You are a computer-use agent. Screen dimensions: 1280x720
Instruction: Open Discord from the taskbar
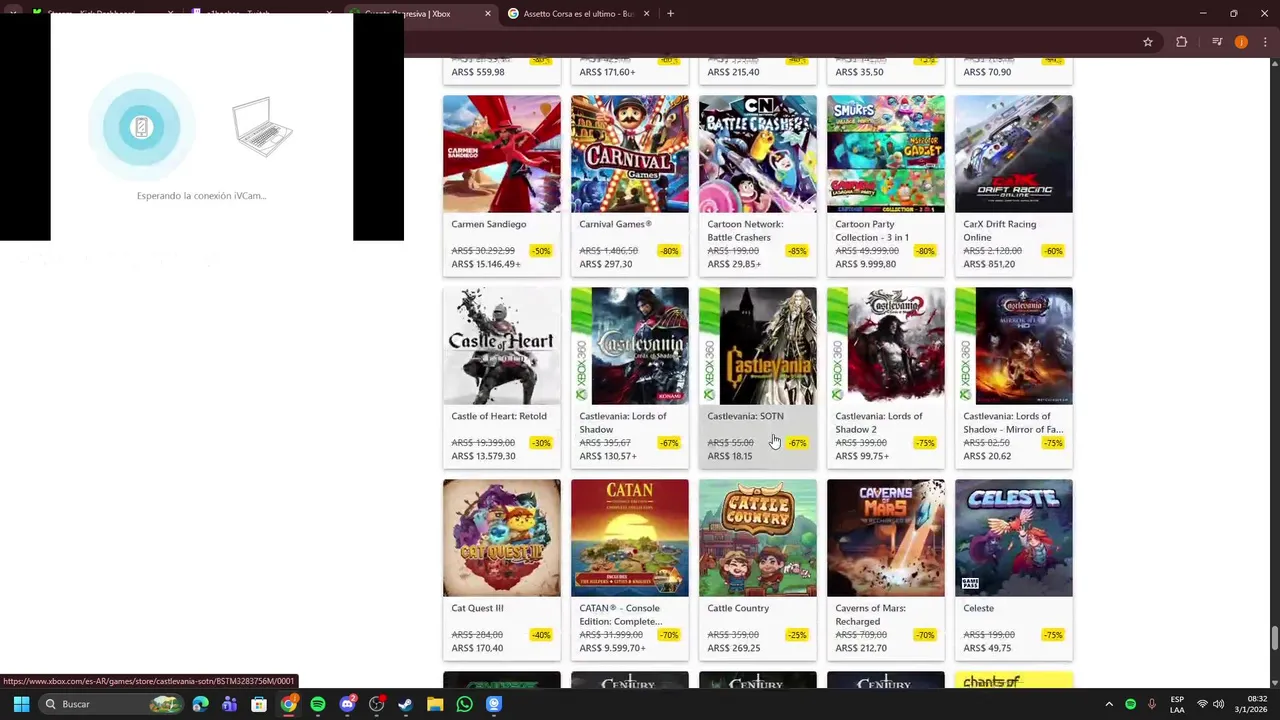(x=347, y=704)
